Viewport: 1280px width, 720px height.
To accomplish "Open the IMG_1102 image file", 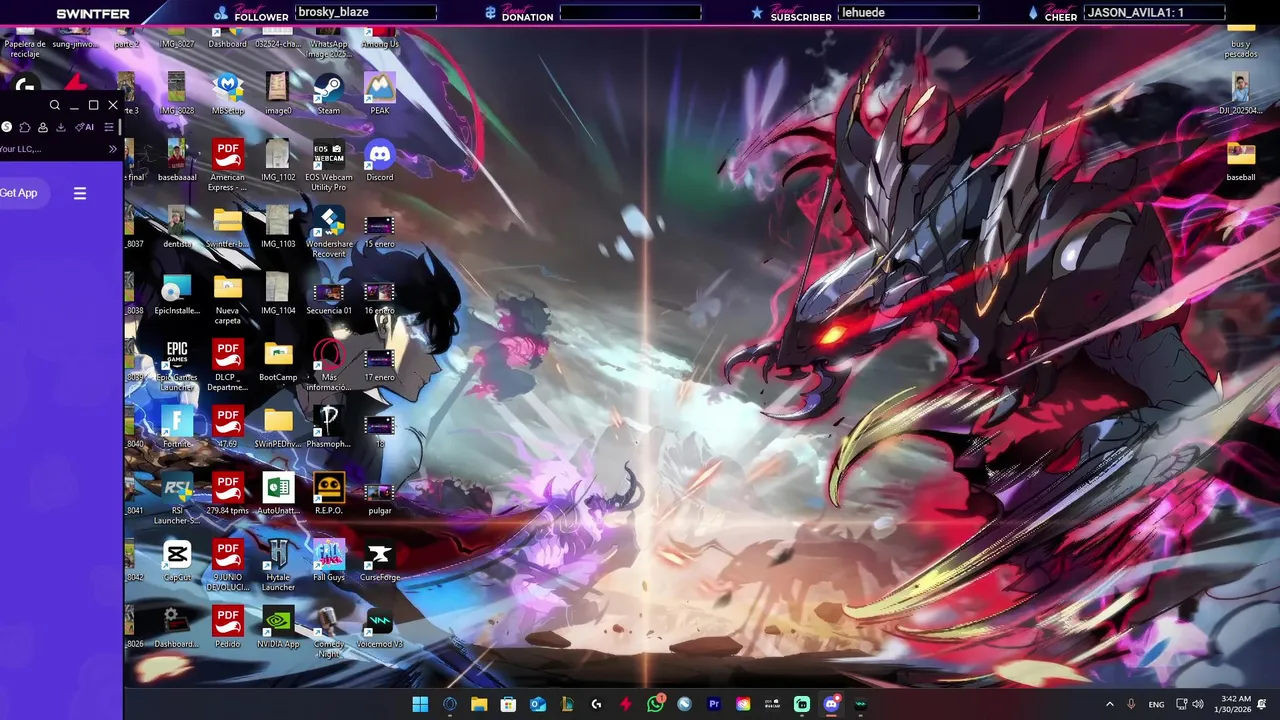I will point(278,161).
